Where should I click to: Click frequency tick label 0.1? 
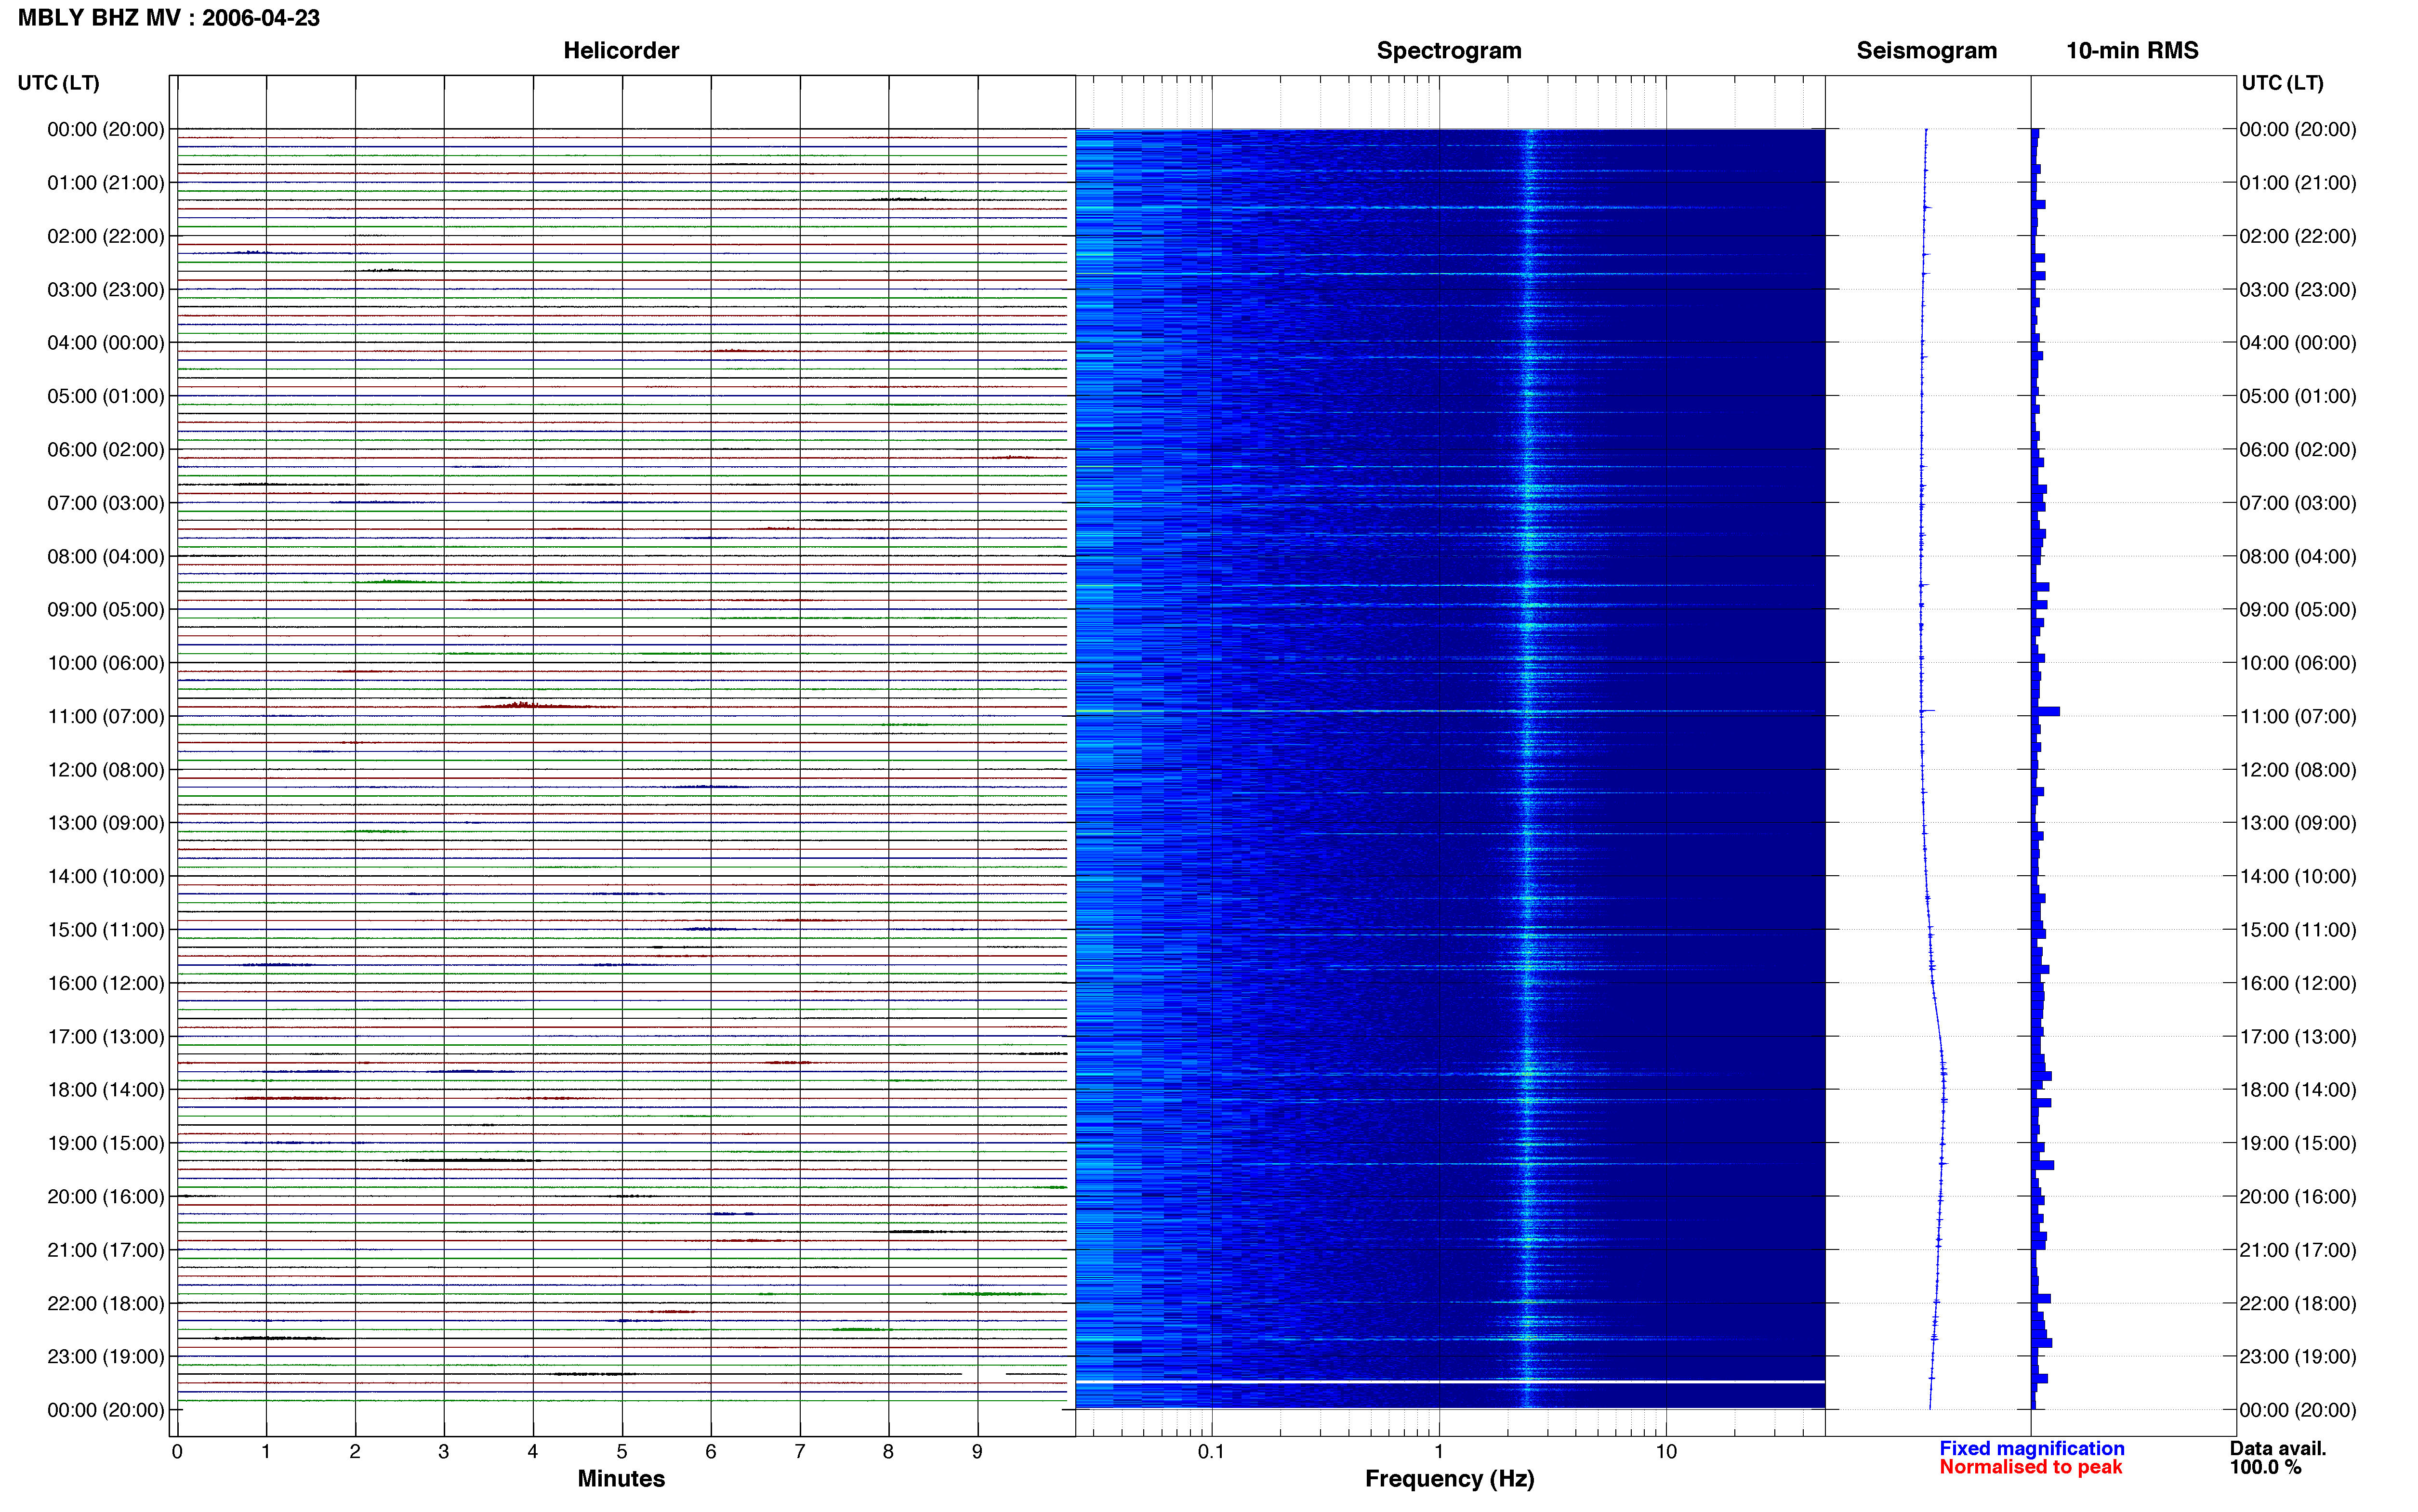tap(1211, 1451)
